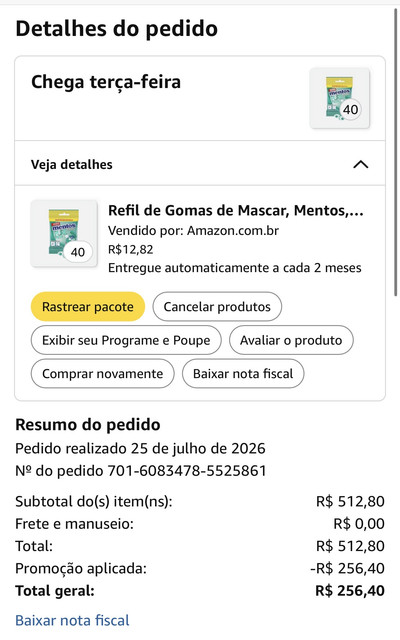The image size is (400, 640).
Task: Open the Mentos product image in details section
Action: 64,233
